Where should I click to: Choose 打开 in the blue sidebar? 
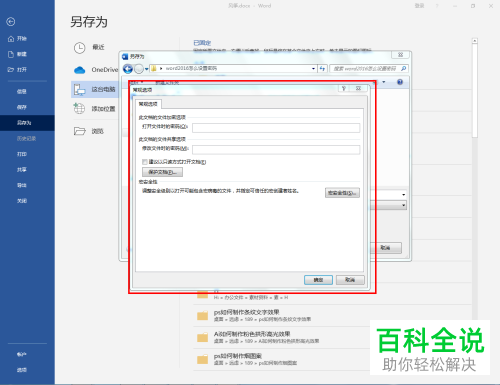17,70
